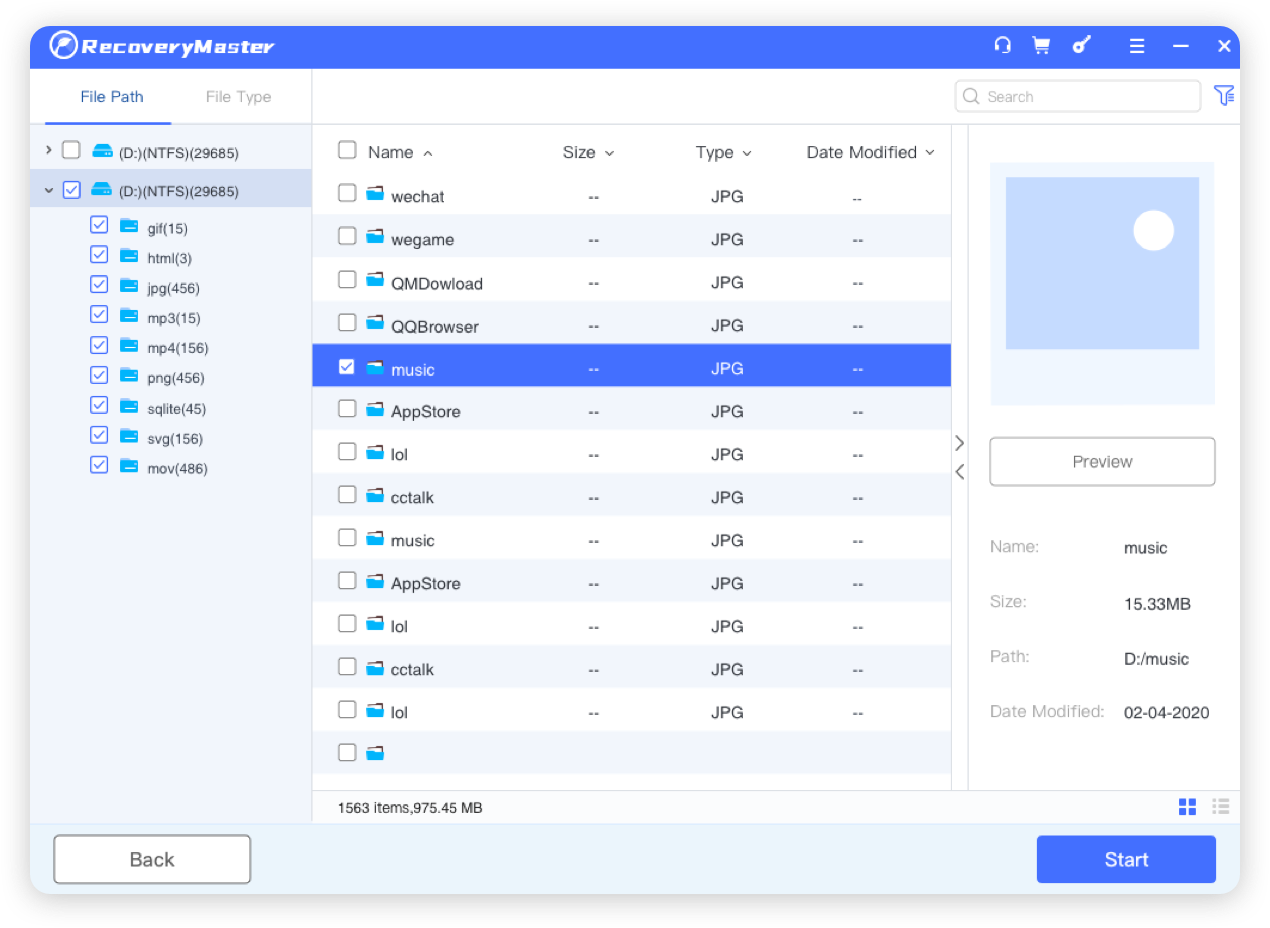Open the headset support icon

1003,45
